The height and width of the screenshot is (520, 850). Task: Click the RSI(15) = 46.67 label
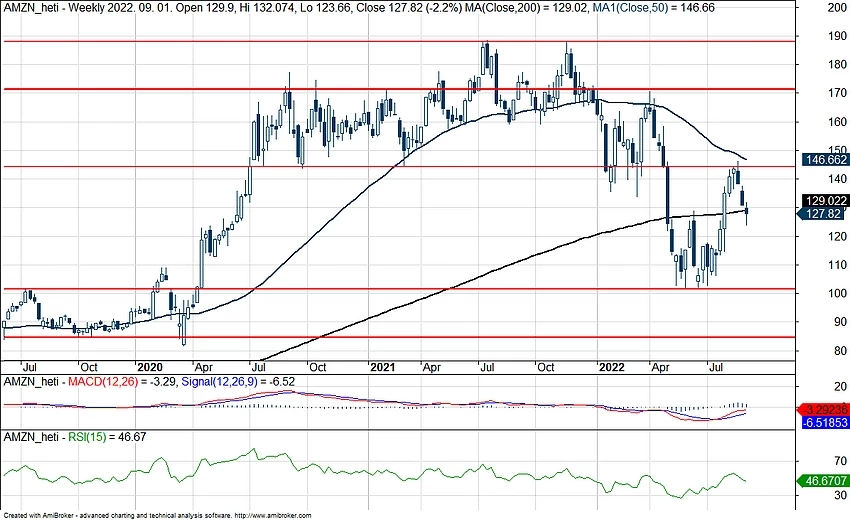point(107,436)
